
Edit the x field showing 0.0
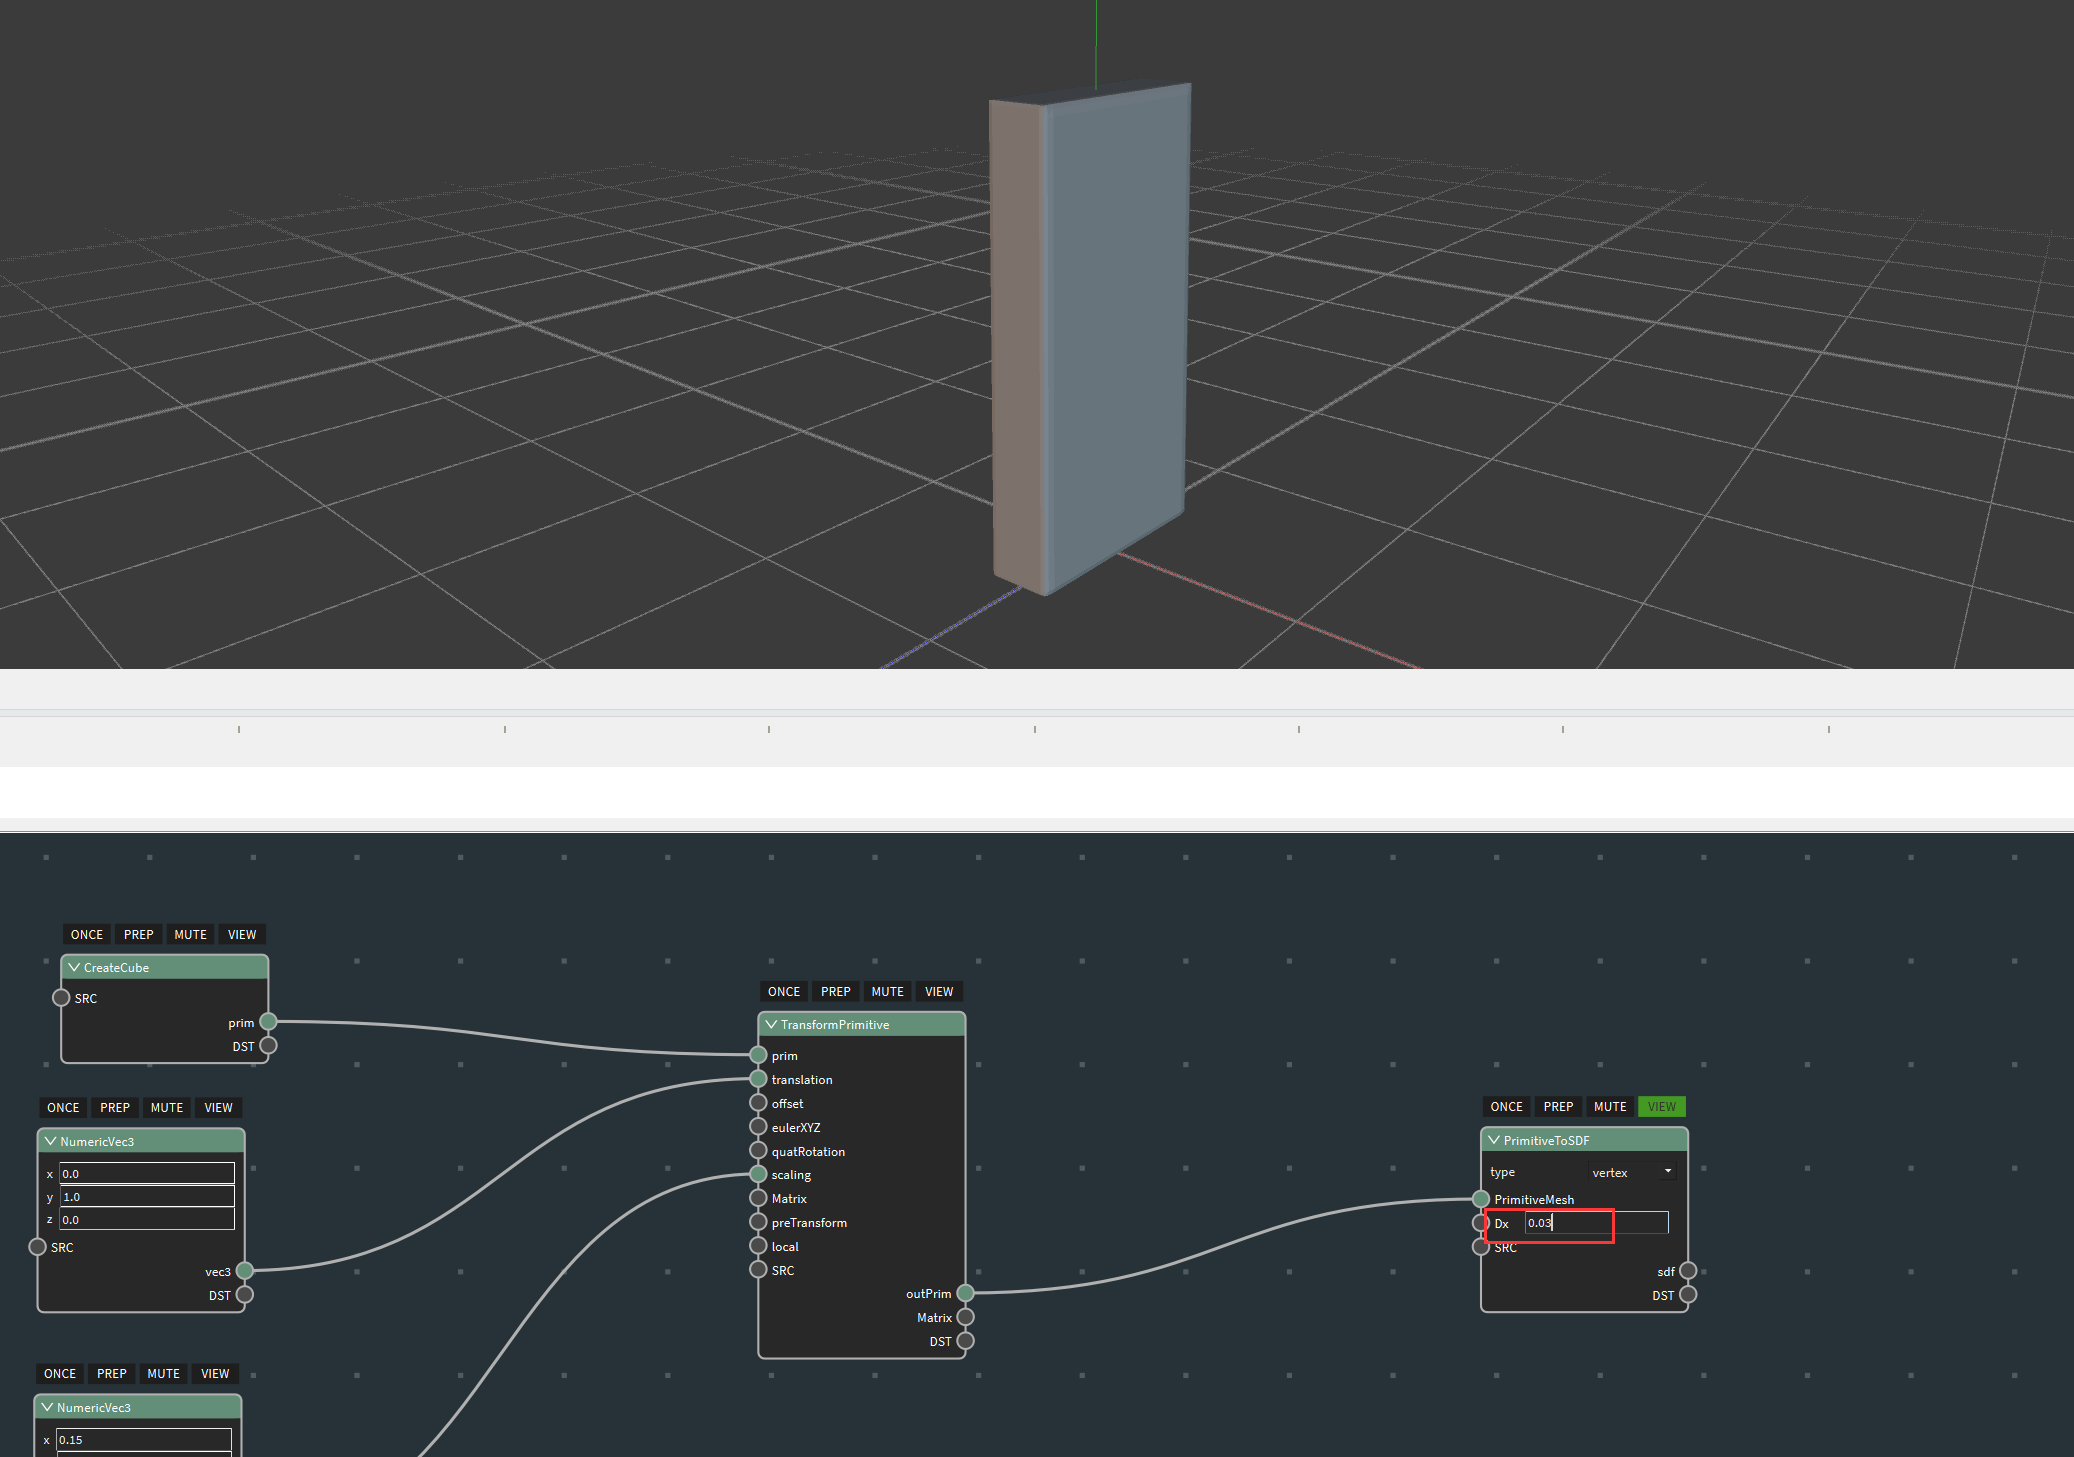point(147,1173)
